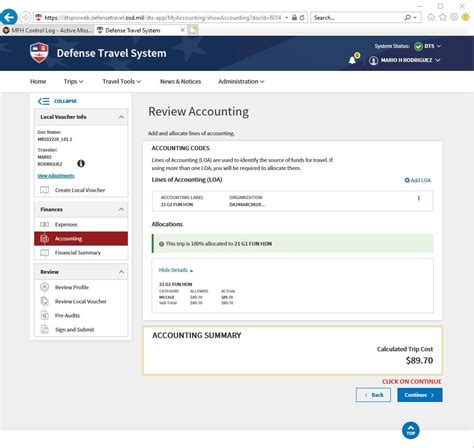Screen dimensions: 474x448
Task: Expand the Mario H Rodriguez user menu
Action: tap(411, 60)
